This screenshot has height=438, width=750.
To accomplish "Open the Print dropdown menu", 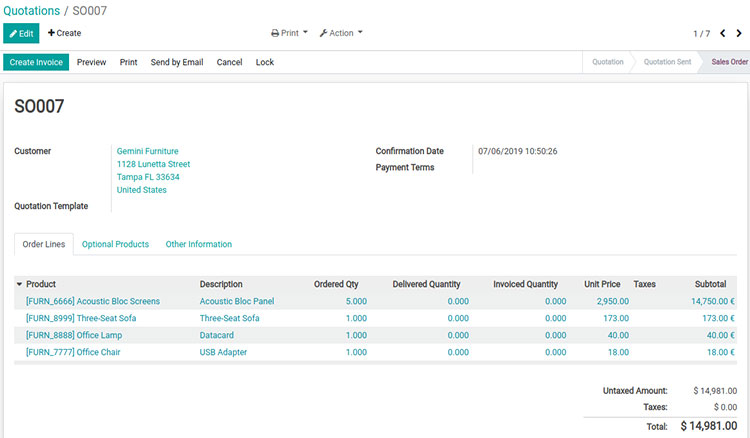I will coord(290,33).
